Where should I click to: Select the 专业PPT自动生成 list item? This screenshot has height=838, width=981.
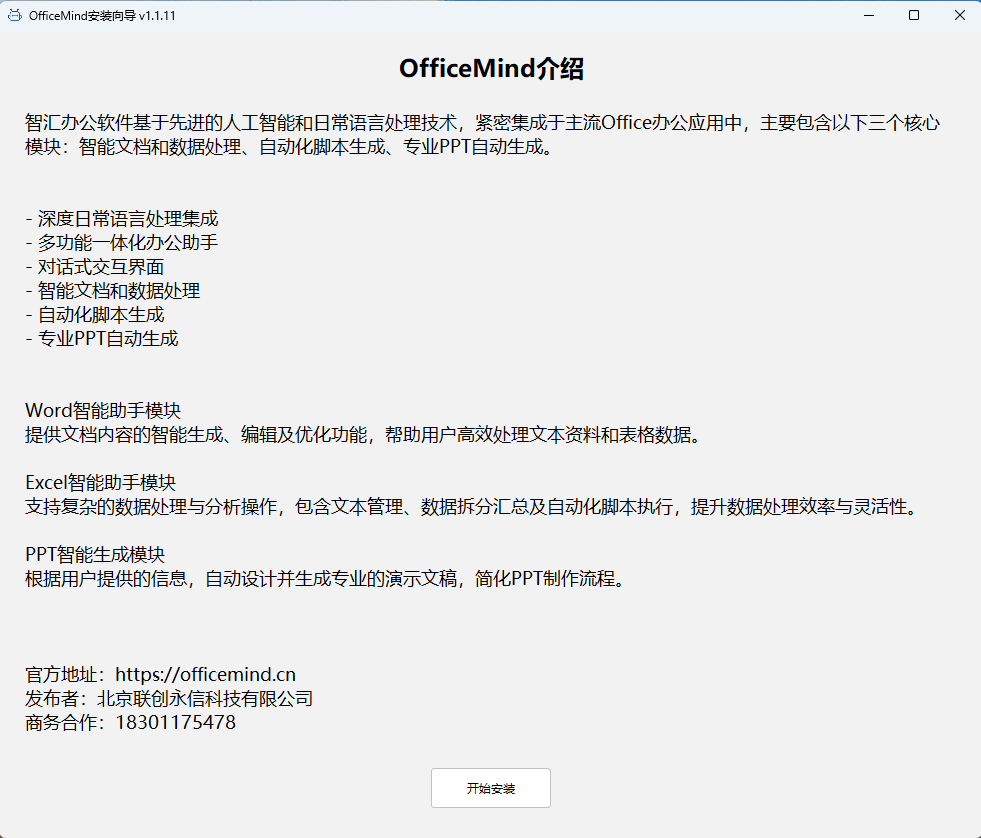tap(102, 338)
